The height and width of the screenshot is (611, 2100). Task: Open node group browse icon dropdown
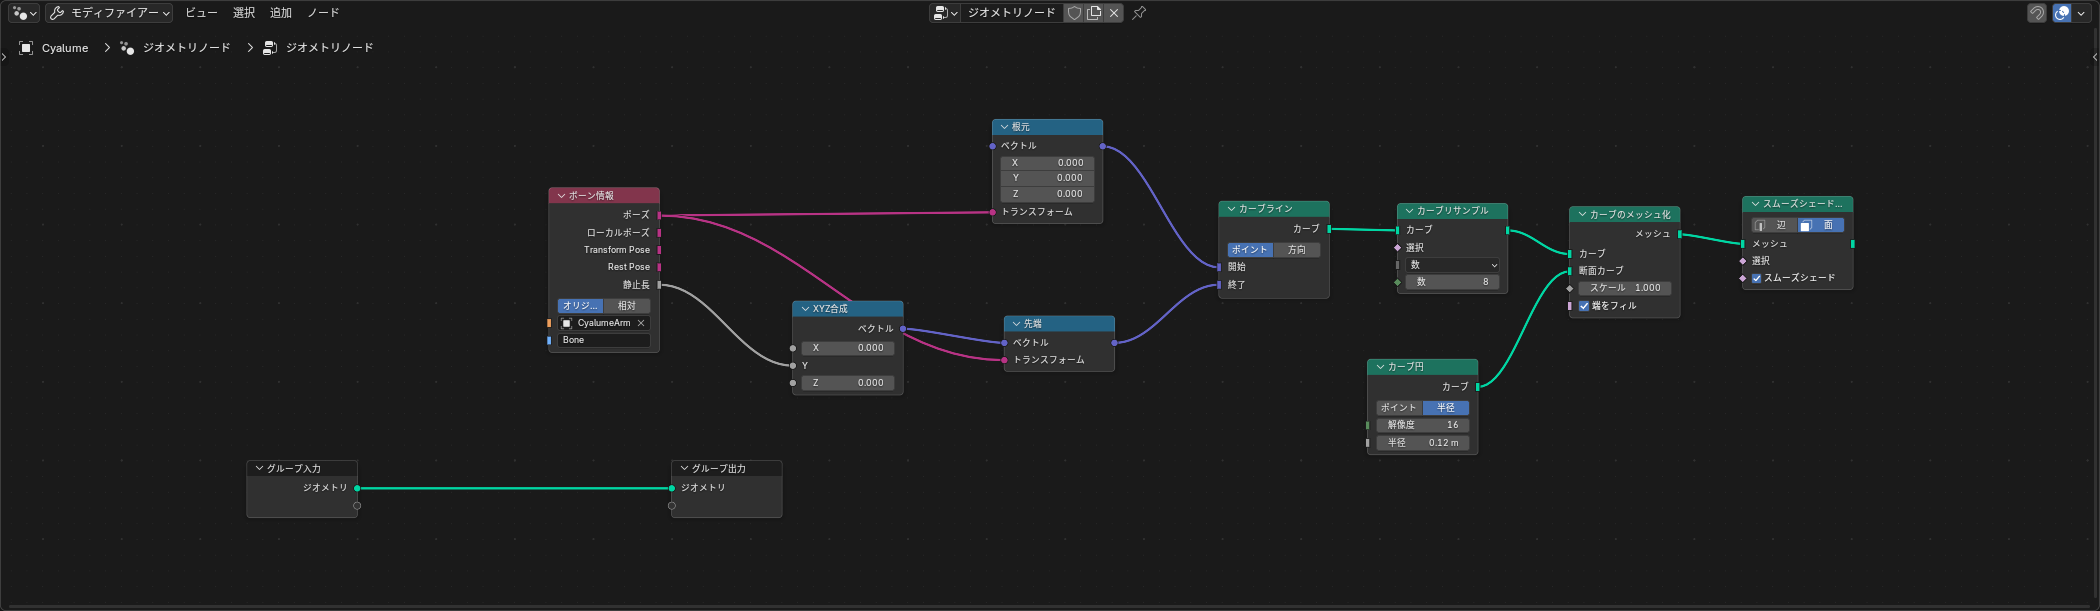(945, 13)
